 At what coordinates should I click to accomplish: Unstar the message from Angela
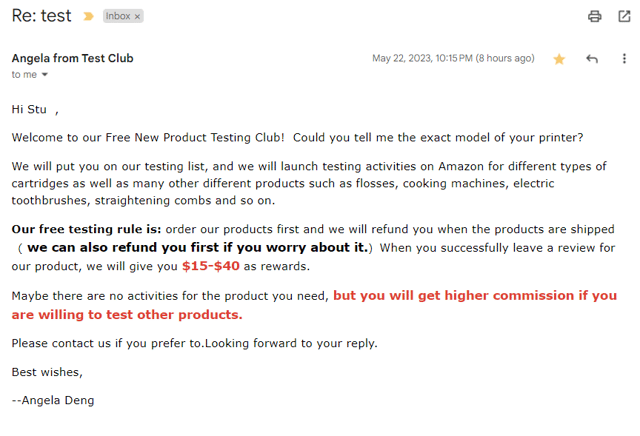point(559,59)
